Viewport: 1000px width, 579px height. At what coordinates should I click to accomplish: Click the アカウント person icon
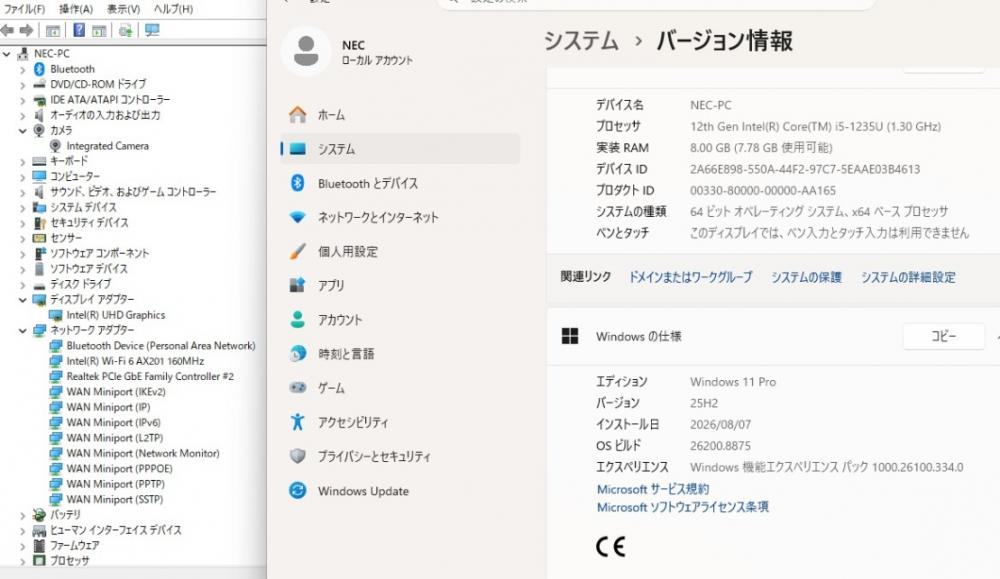coord(297,319)
